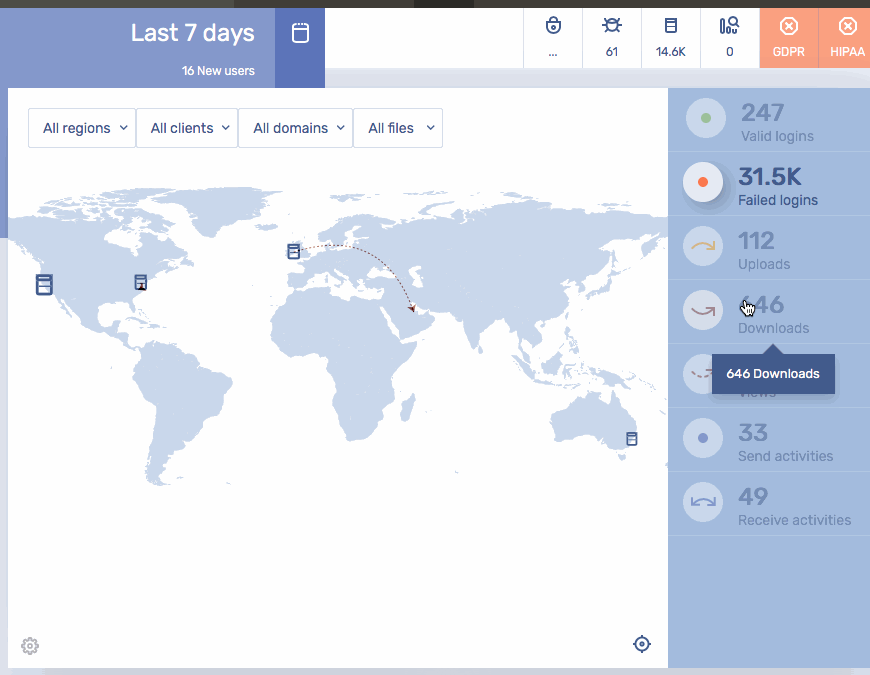Toggle Failed logins activity filter
The image size is (870, 675).
click(704, 182)
